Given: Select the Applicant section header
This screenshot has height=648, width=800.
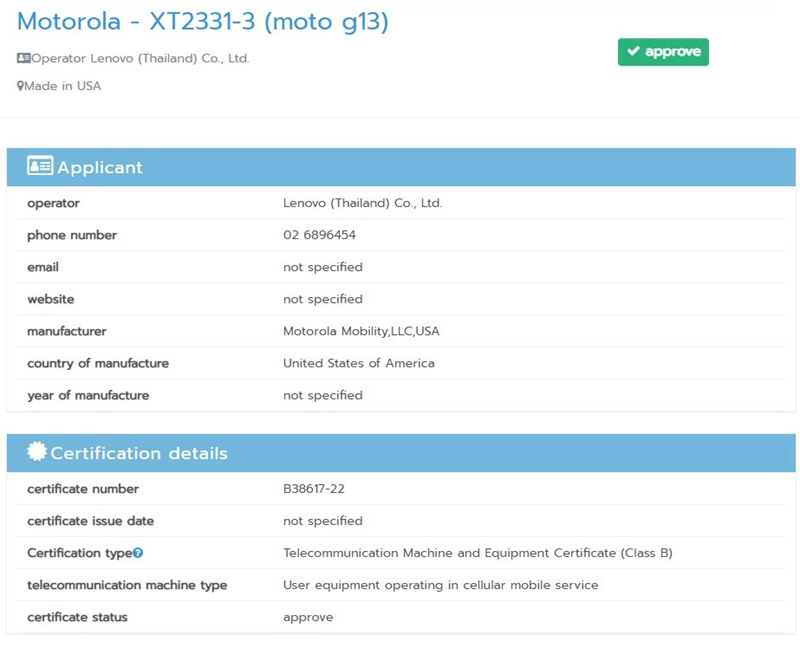Looking at the screenshot, I should point(401,167).
